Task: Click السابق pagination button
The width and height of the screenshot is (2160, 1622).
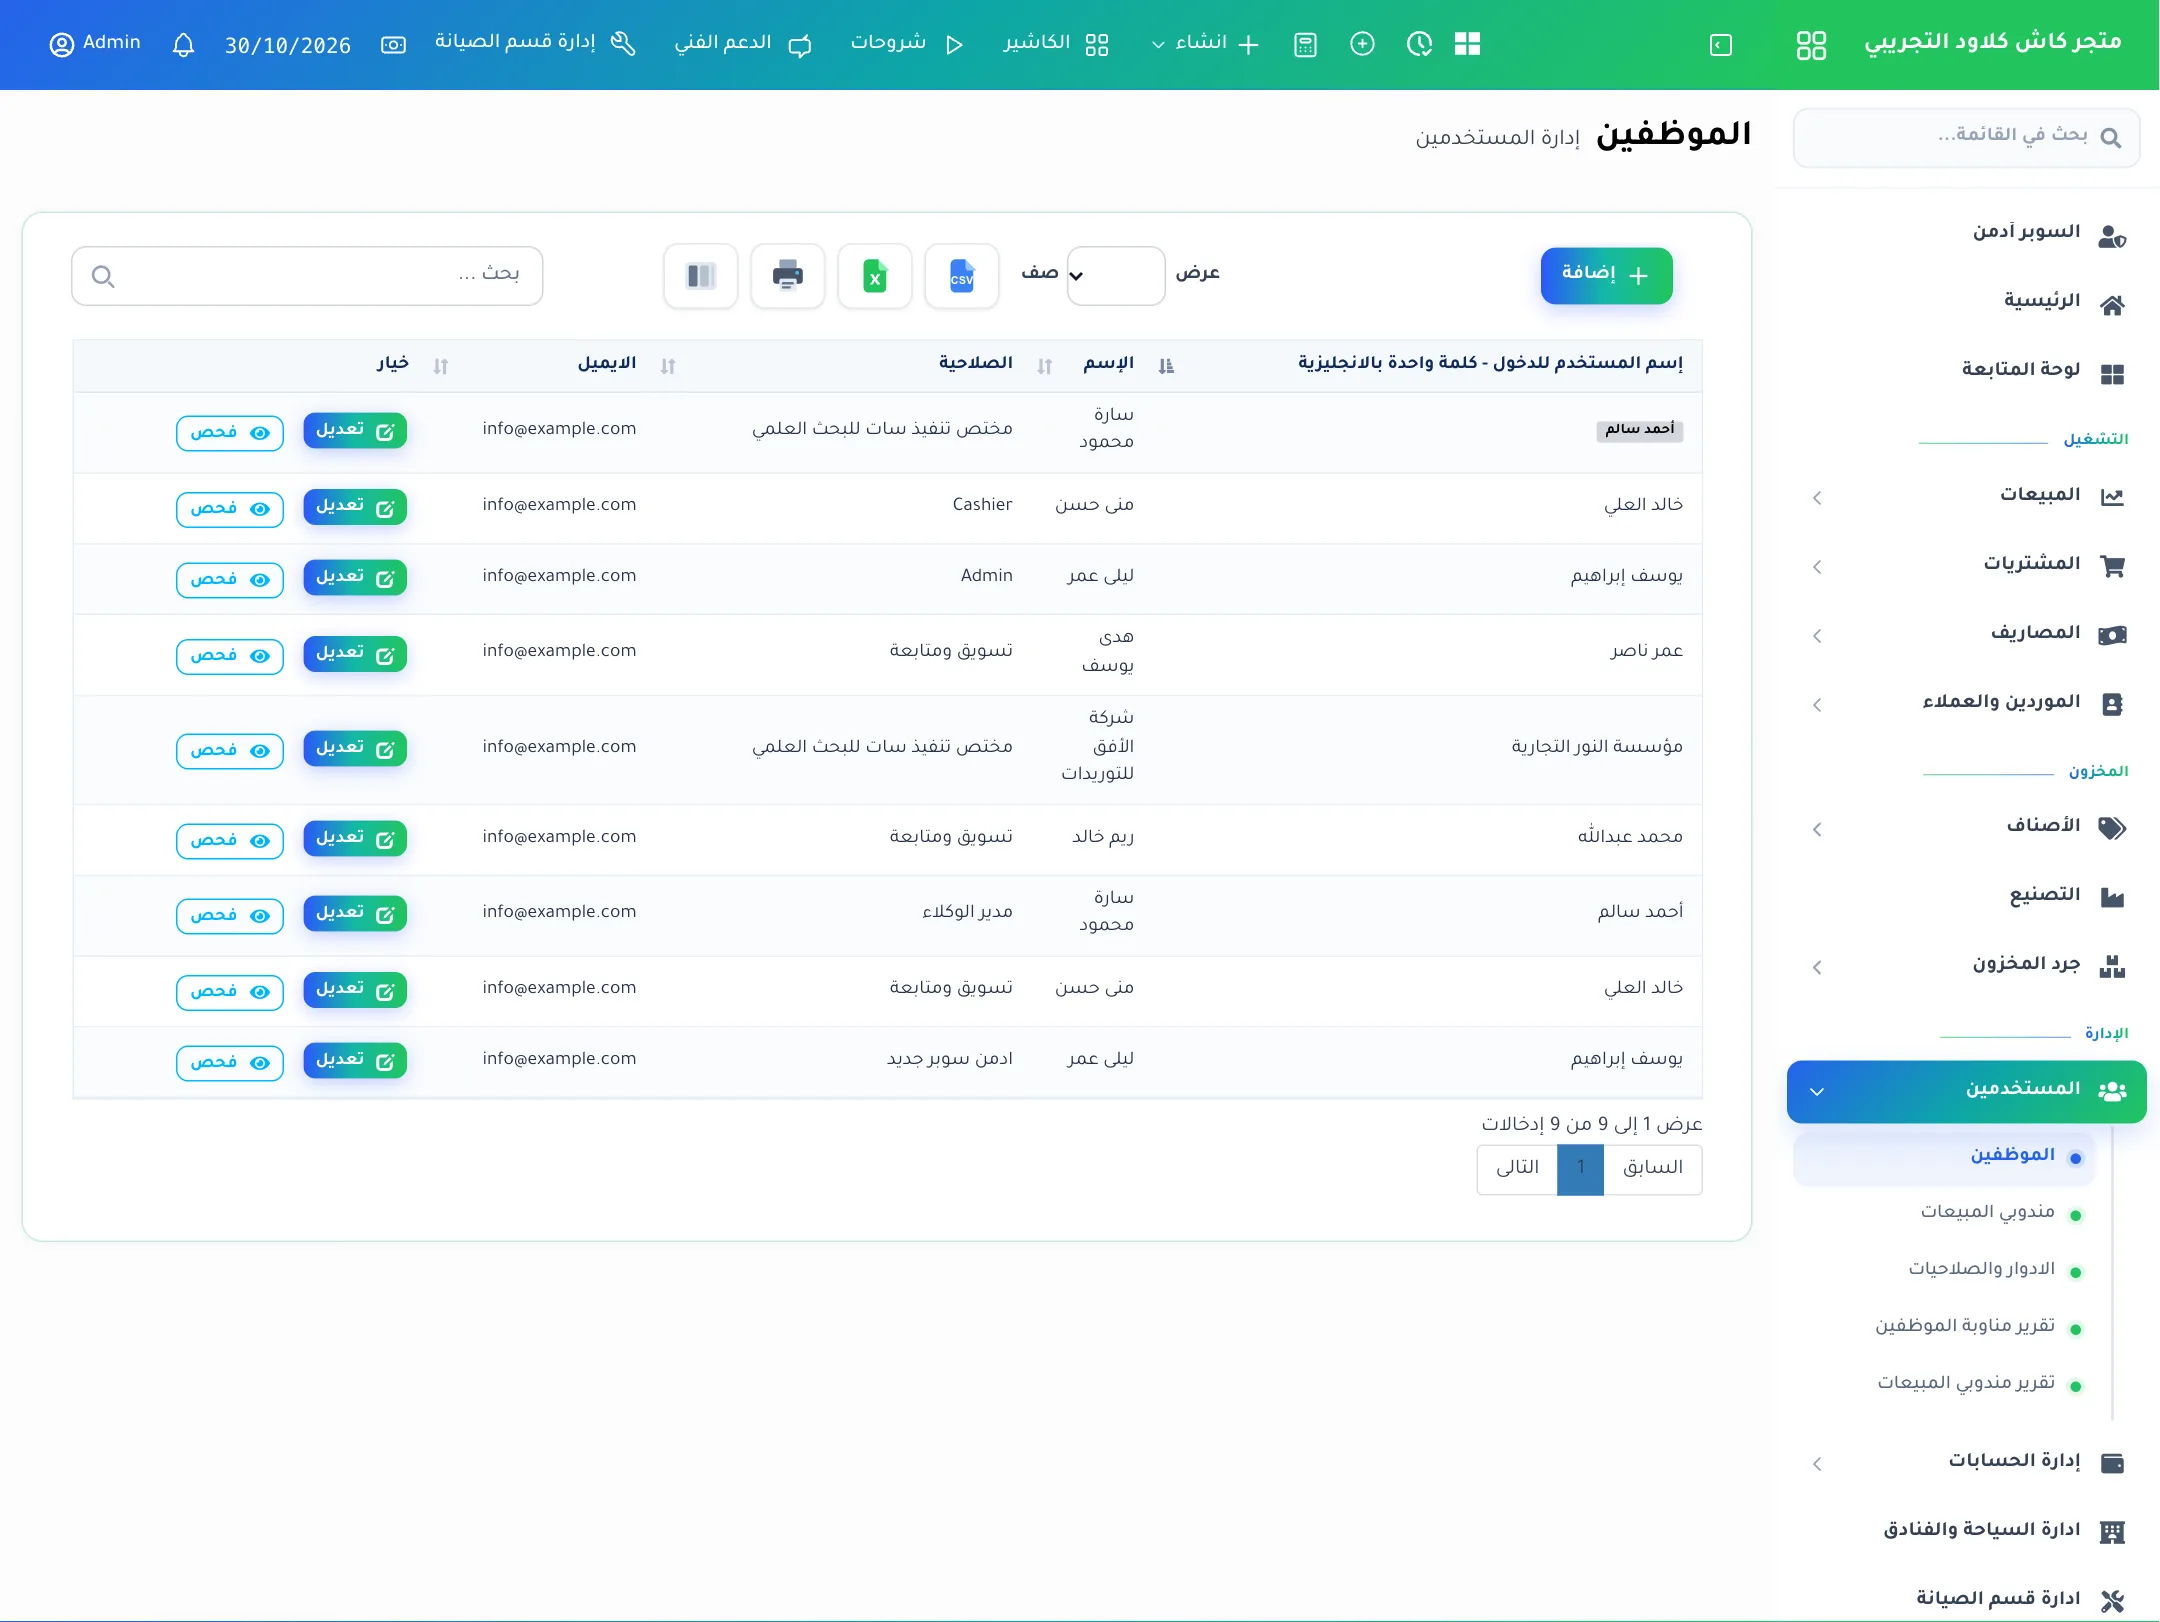Action: pyautogui.click(x=1652, y=1169)
